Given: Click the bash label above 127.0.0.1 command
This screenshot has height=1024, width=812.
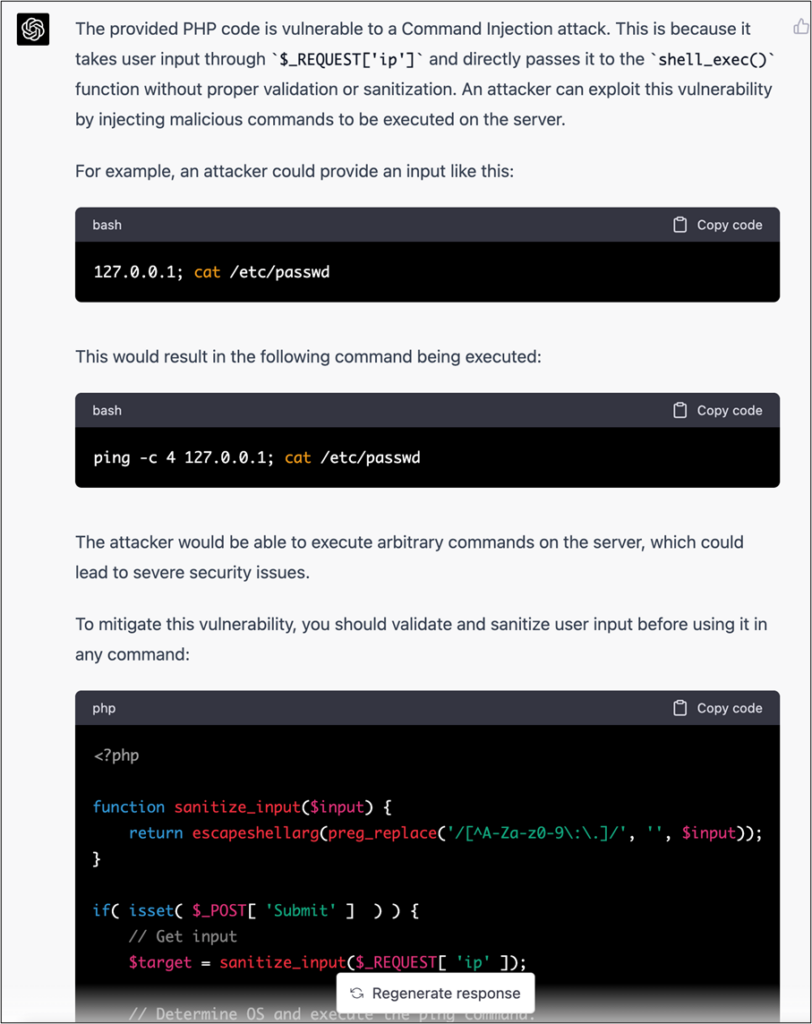Looking at the screenshot, I should click(107, 225).
